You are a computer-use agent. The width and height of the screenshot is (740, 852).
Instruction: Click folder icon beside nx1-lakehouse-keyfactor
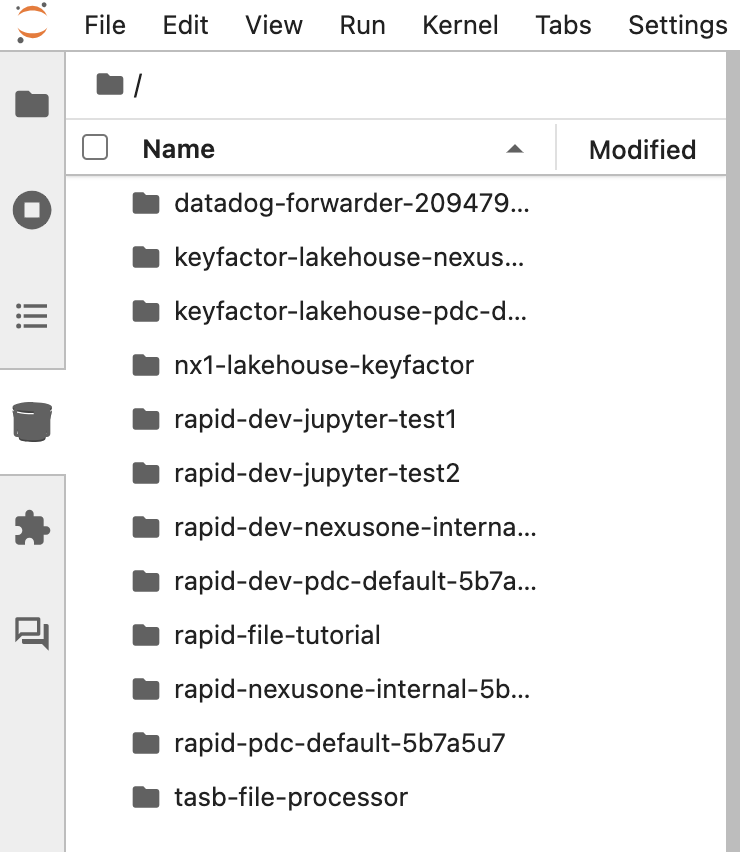pyautogui.click(x=146, y=365)
